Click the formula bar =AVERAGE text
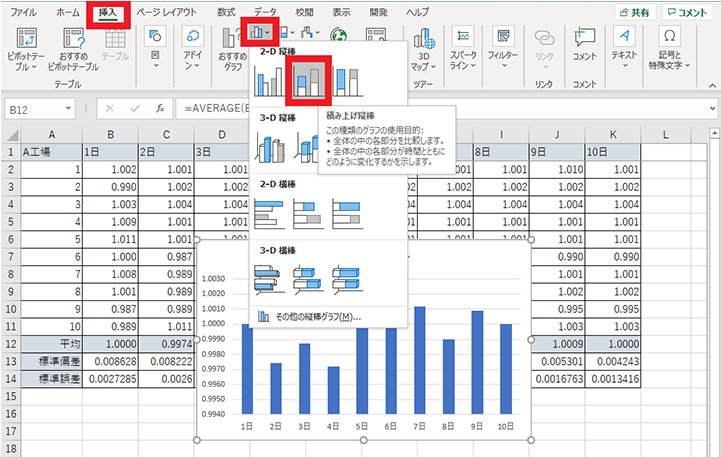 pos(216,109)
